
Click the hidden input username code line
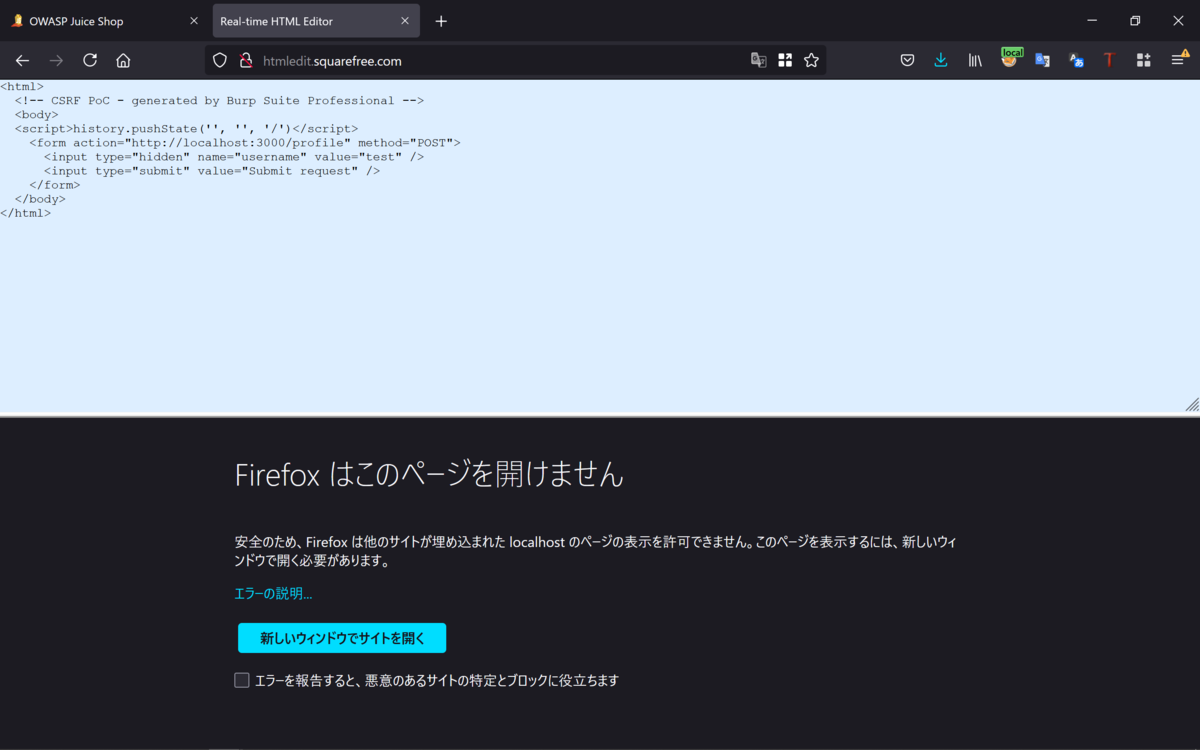pos(234,157)
